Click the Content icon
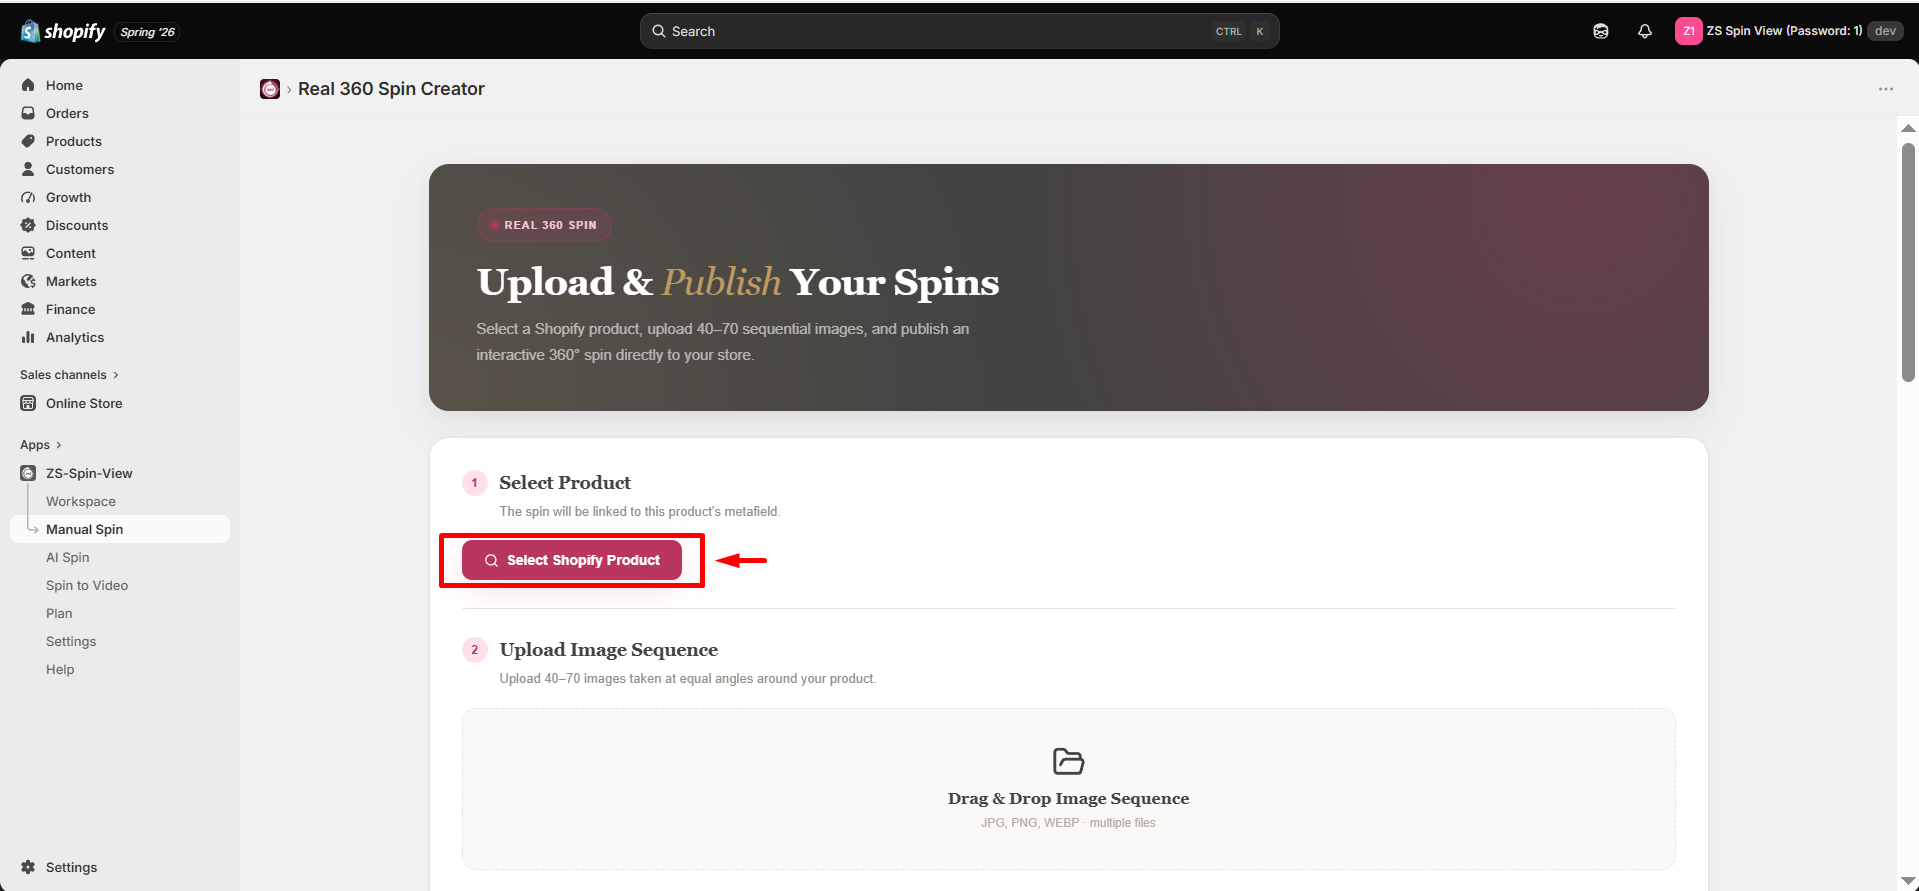The height and width of the screenshot is (891, 1919). [x=28, y=253]
